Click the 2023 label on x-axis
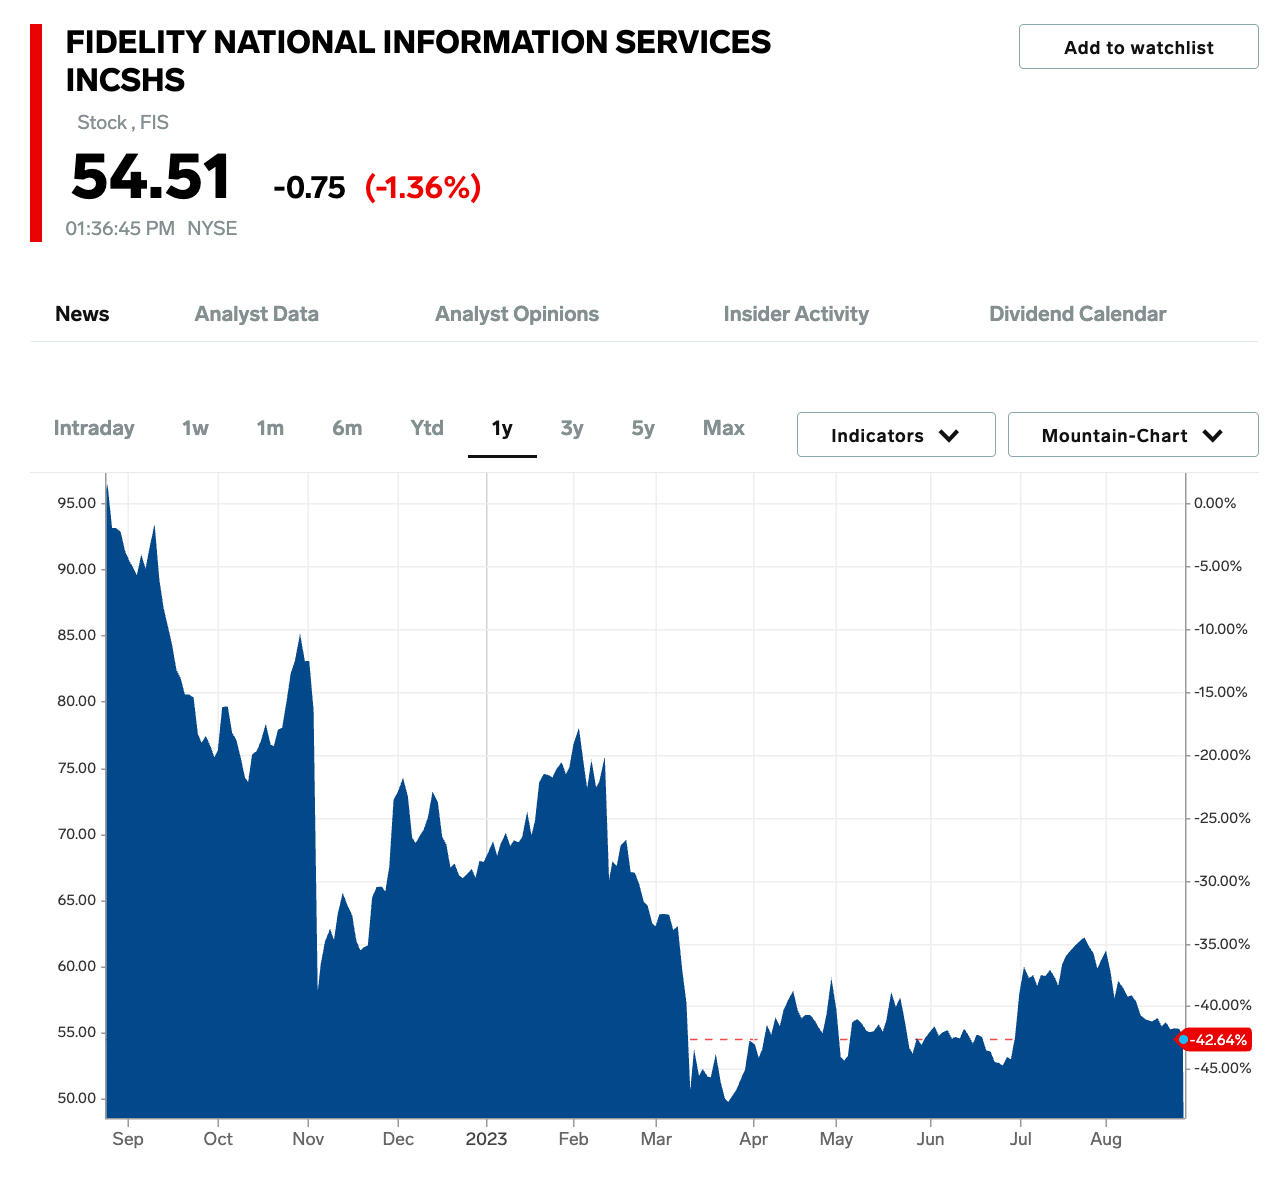1286x1186 pixels. pos(486,1139)
